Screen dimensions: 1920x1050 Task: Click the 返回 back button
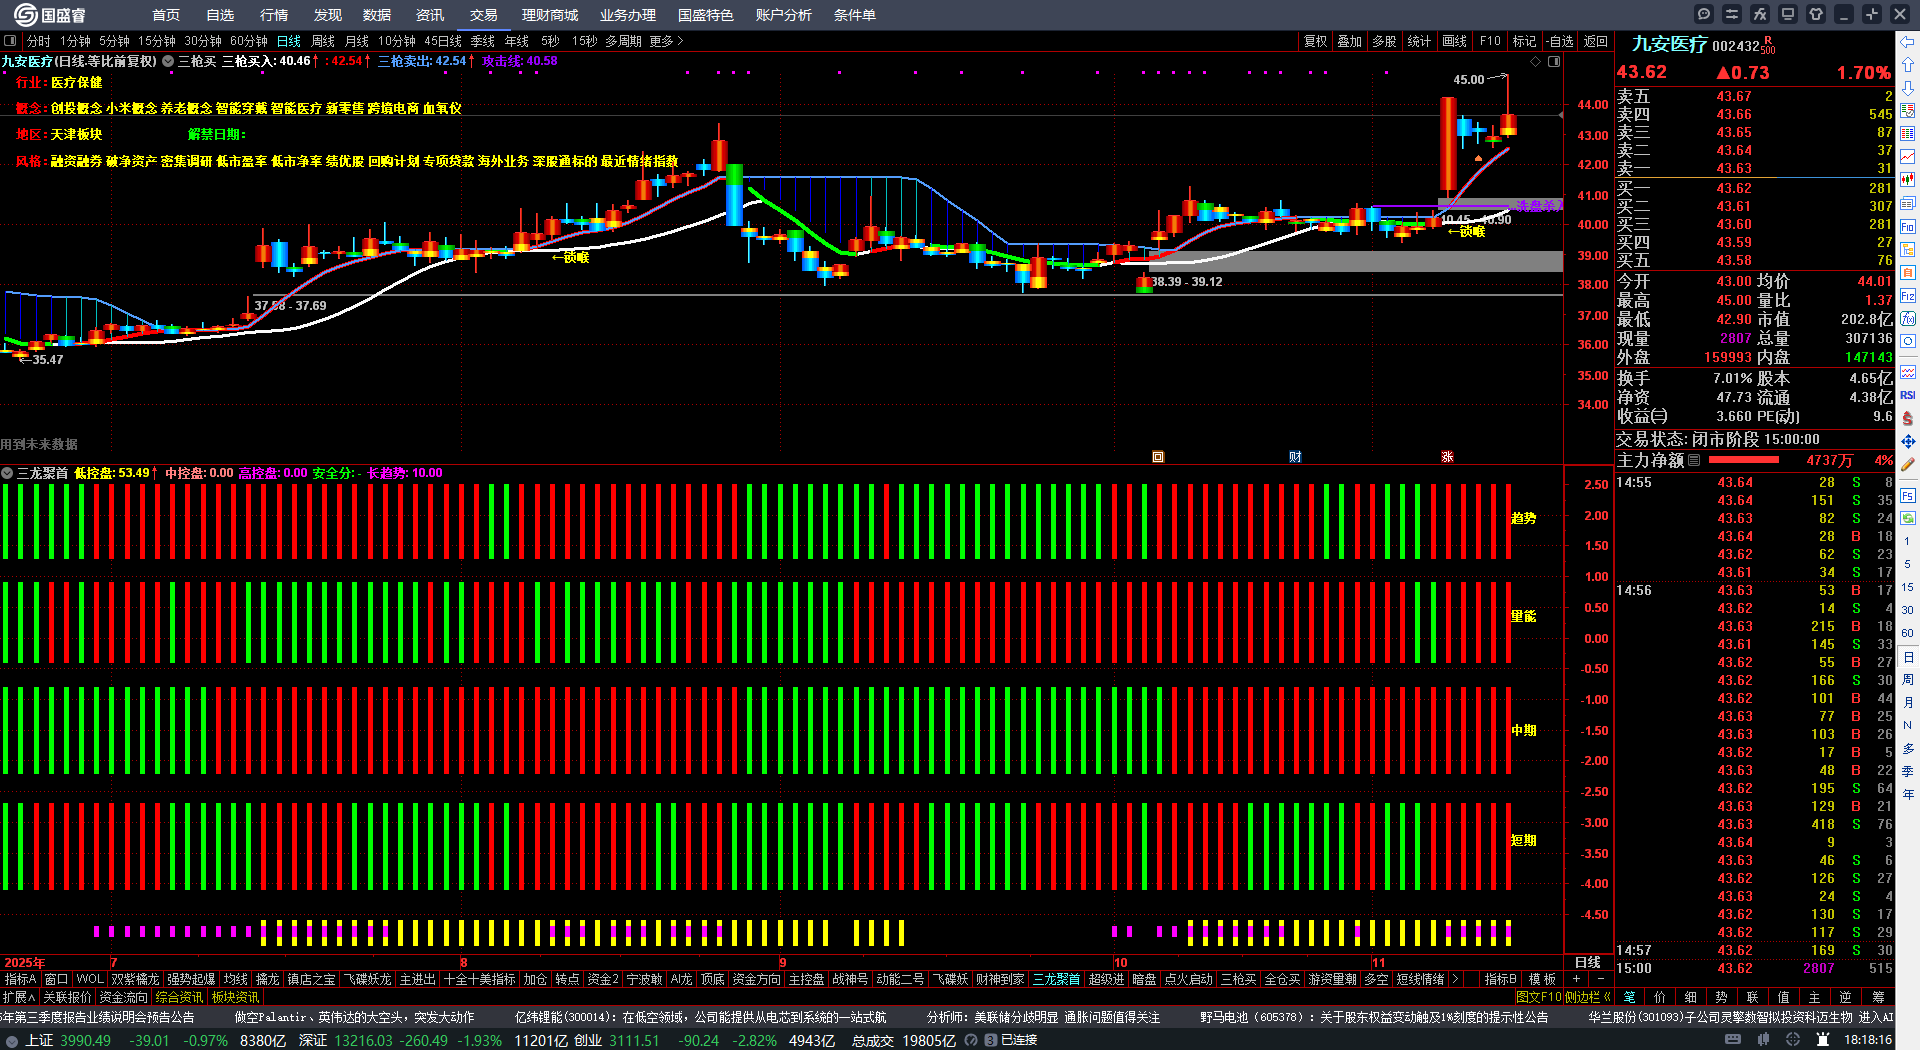pyautogui.click(x=1596, y=41)
